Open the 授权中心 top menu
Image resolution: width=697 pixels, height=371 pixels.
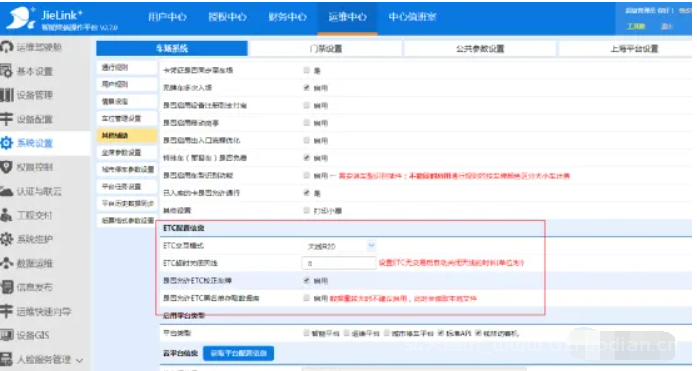click(x=227, y=17)
